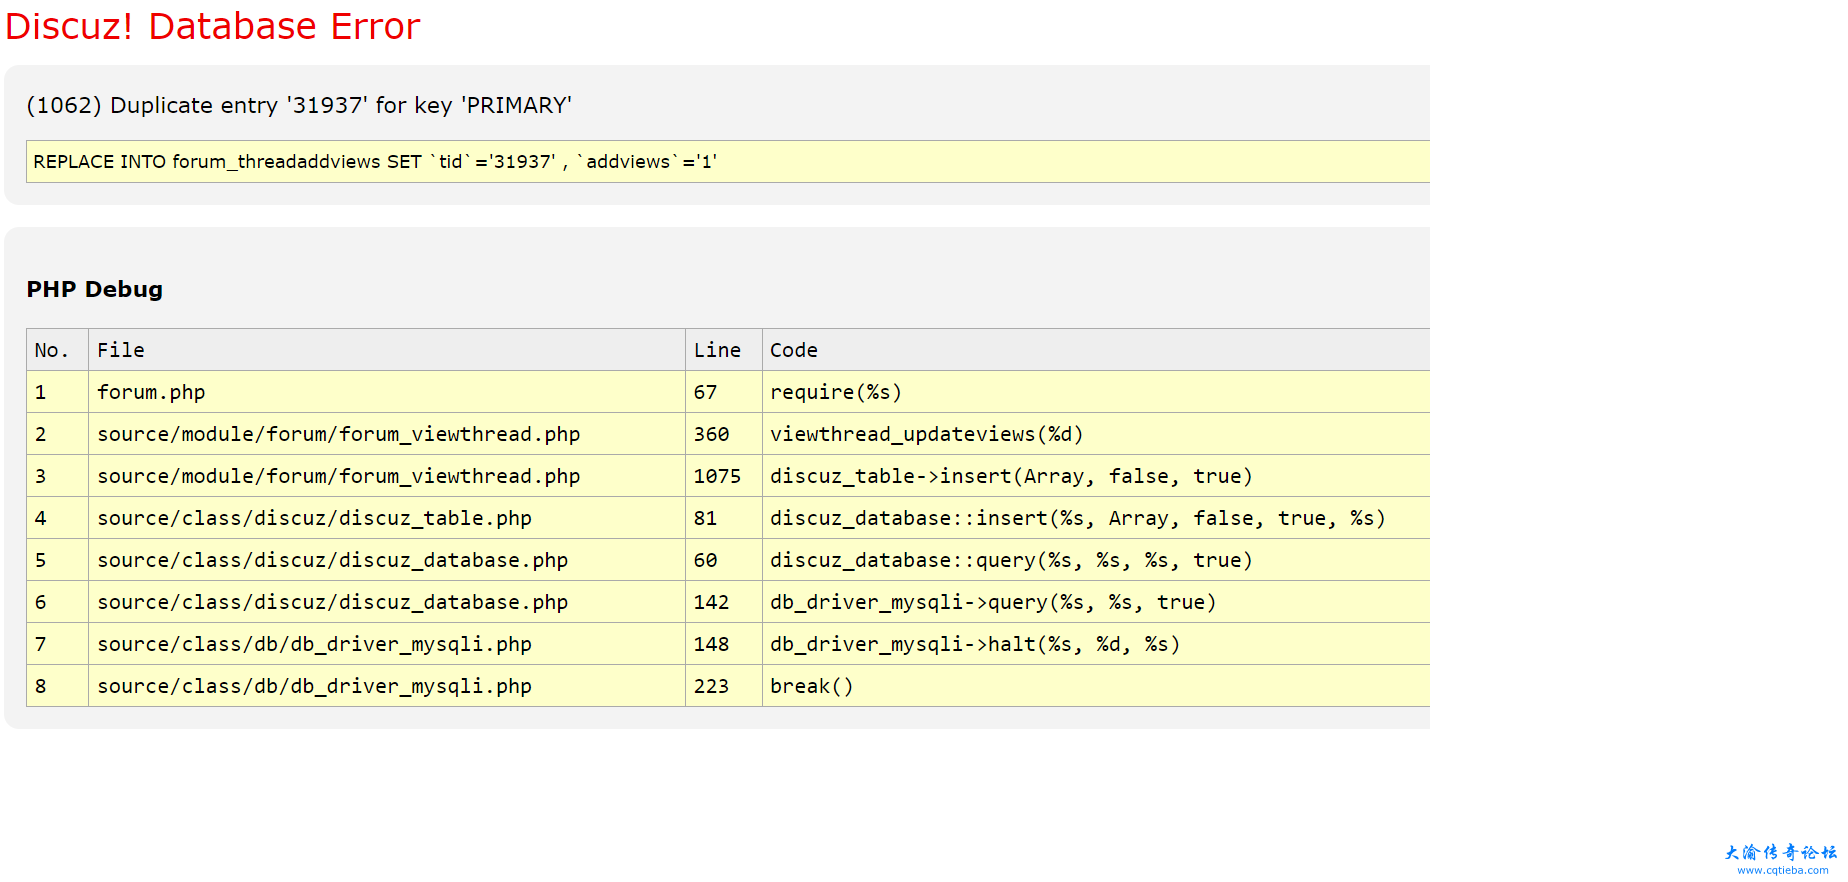This screenshot has width=1848, height=882.
Task: Select db_driver_mysqli.php file cell in row 7
Action: [x=387, y=644]
